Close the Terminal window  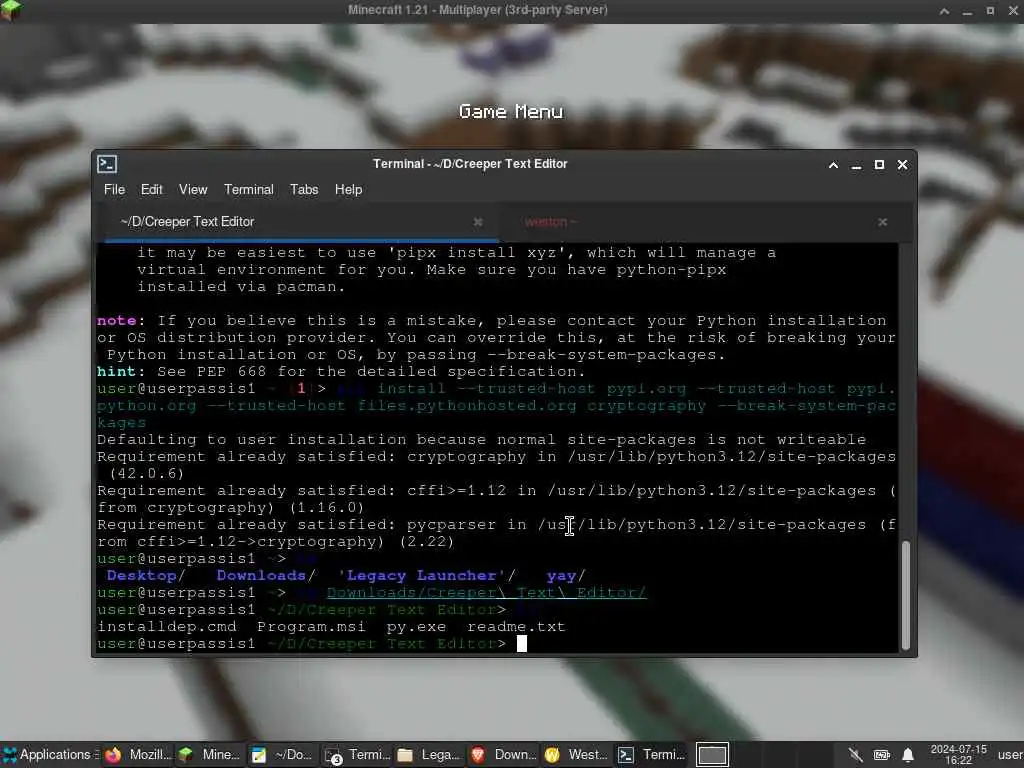(902, 165)
